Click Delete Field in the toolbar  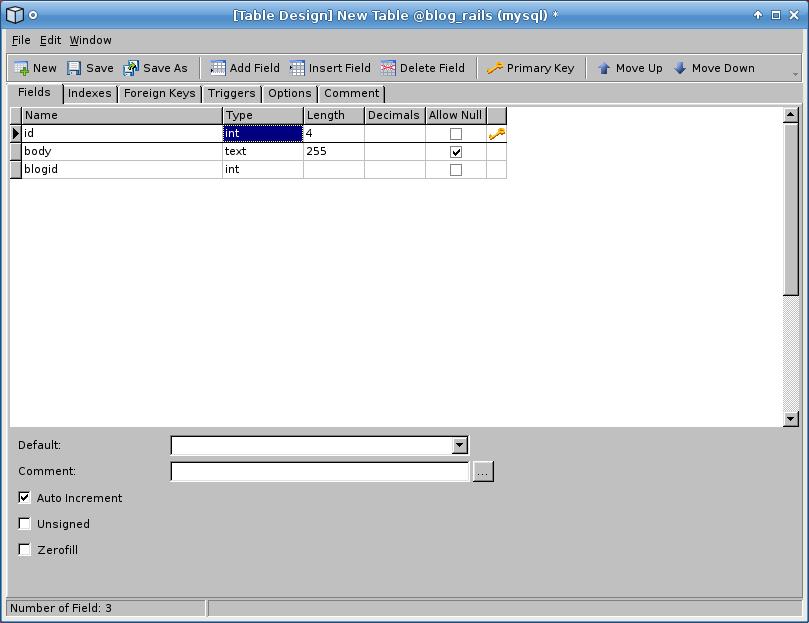pos(423,68)
